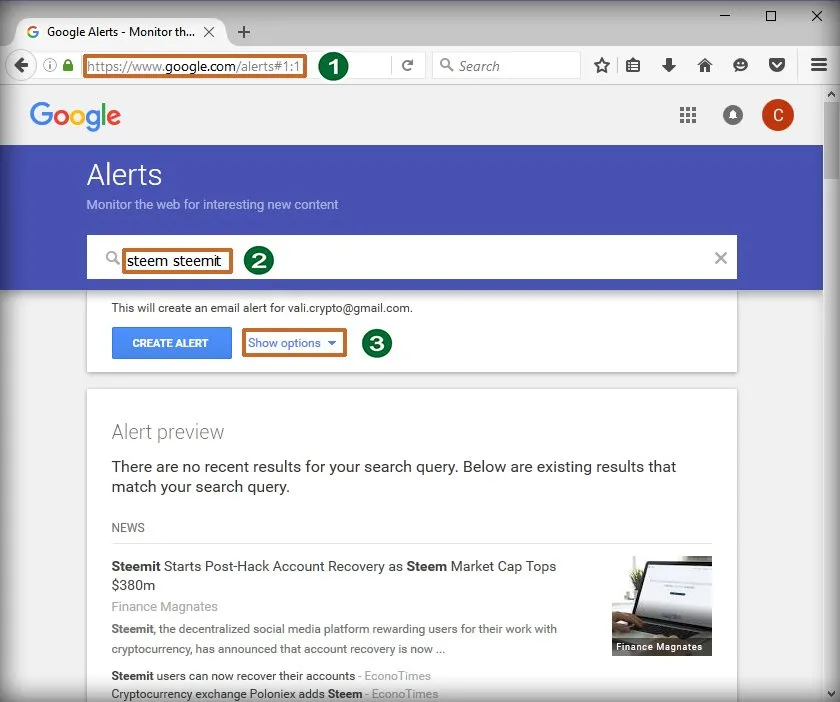Open Cryptocurrency exchange Poloniex adds Steem link

237,694
